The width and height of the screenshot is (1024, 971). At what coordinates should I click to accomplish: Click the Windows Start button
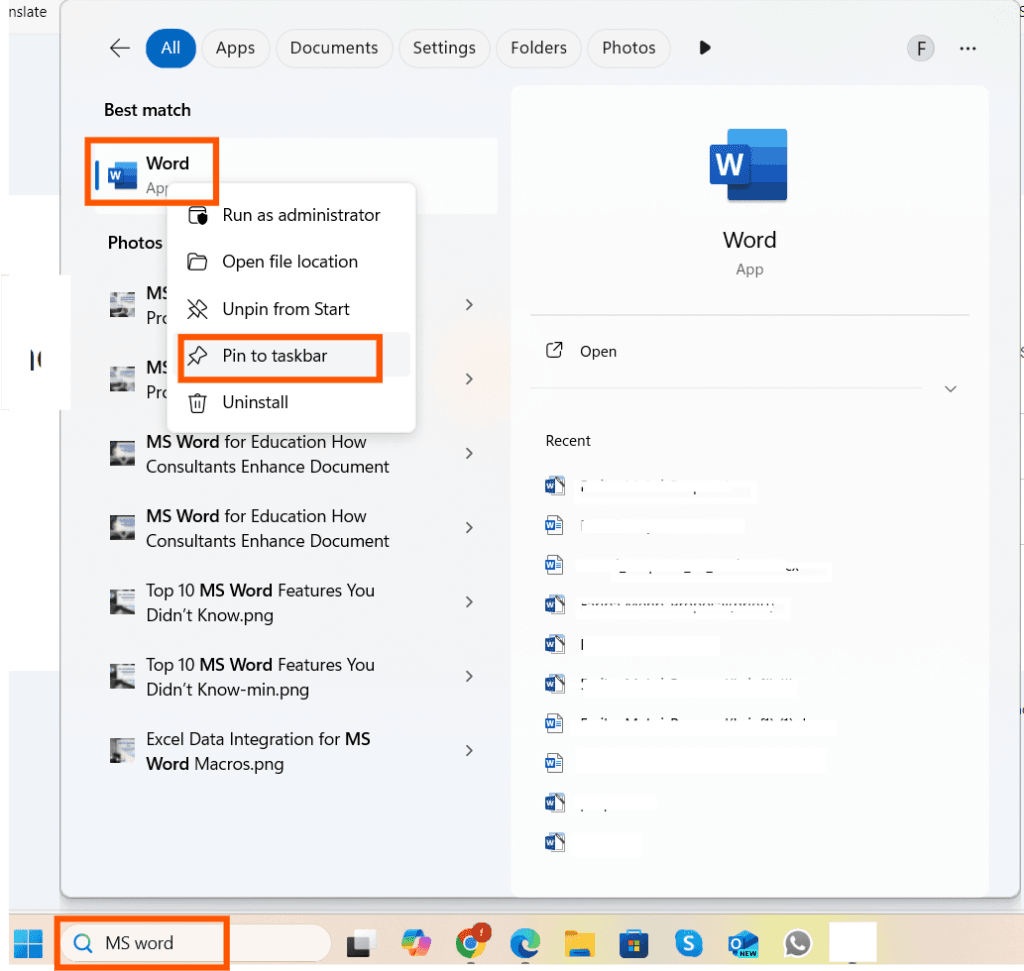click(28, 943)
